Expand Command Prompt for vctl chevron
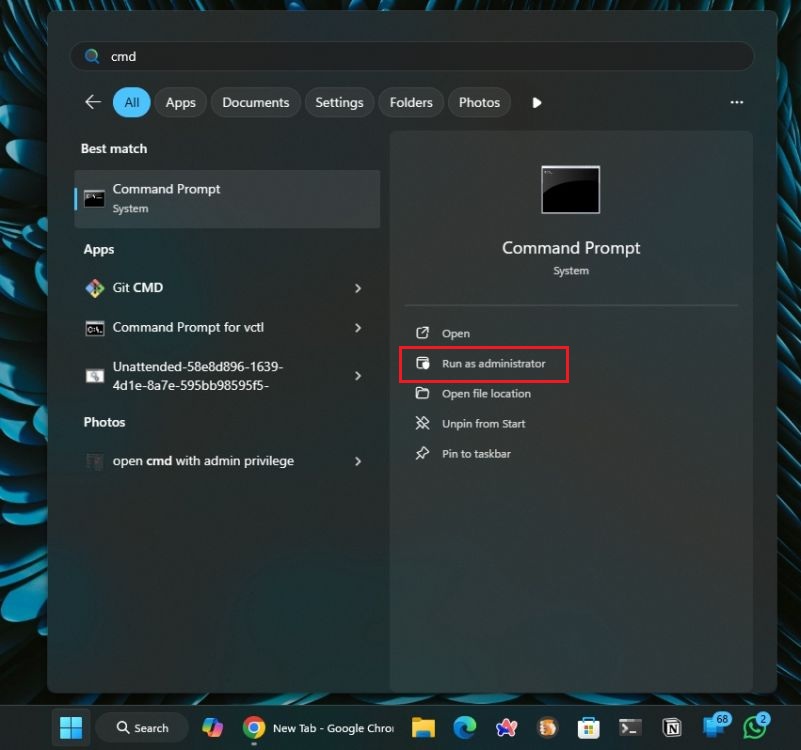The height and width of the screenshot is (750, 801). point(358,328)
